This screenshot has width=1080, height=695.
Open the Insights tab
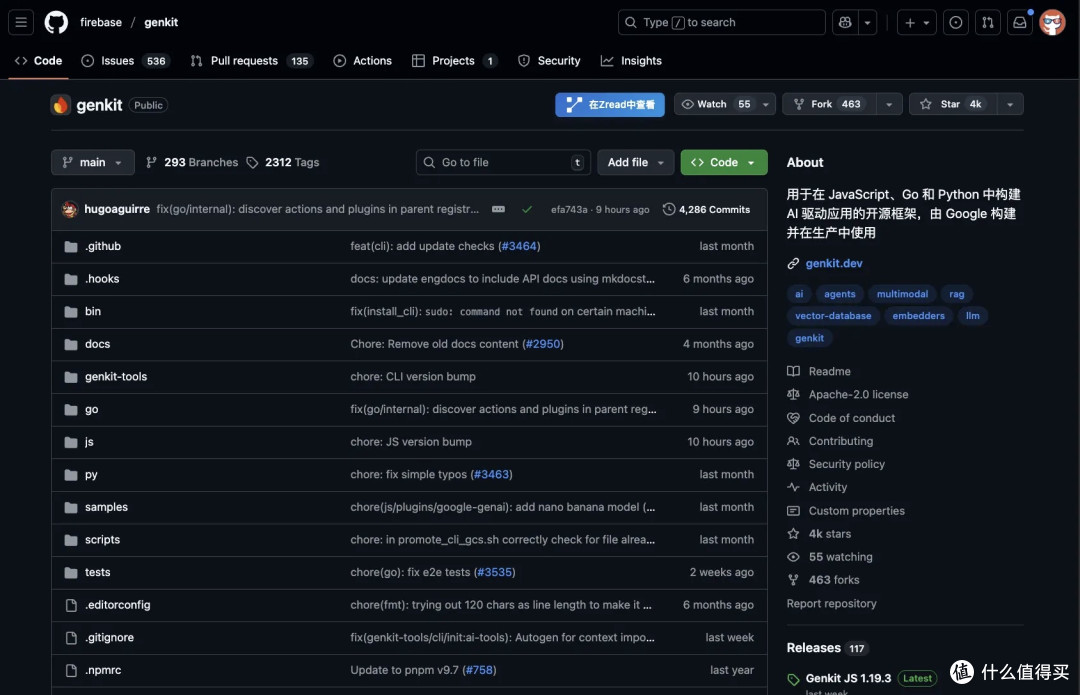point(632,61)
